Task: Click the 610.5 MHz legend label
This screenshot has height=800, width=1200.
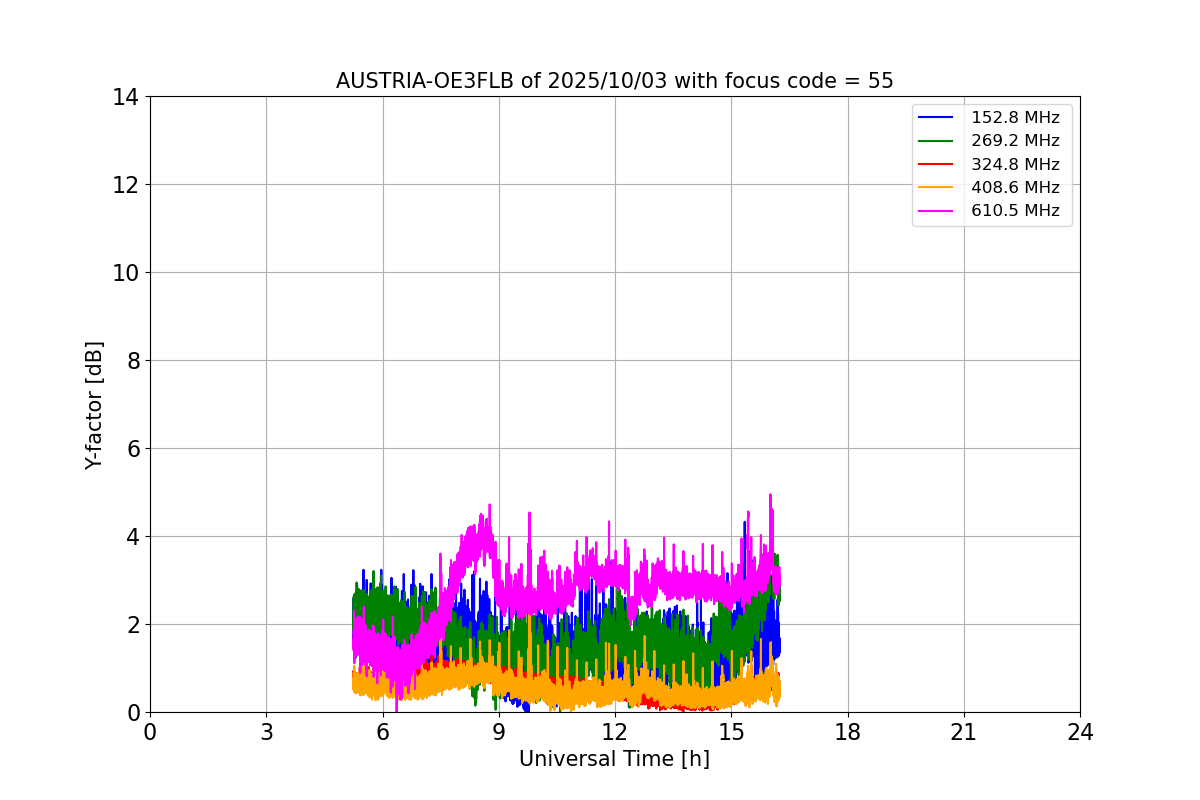Action: coord(1015,211)
